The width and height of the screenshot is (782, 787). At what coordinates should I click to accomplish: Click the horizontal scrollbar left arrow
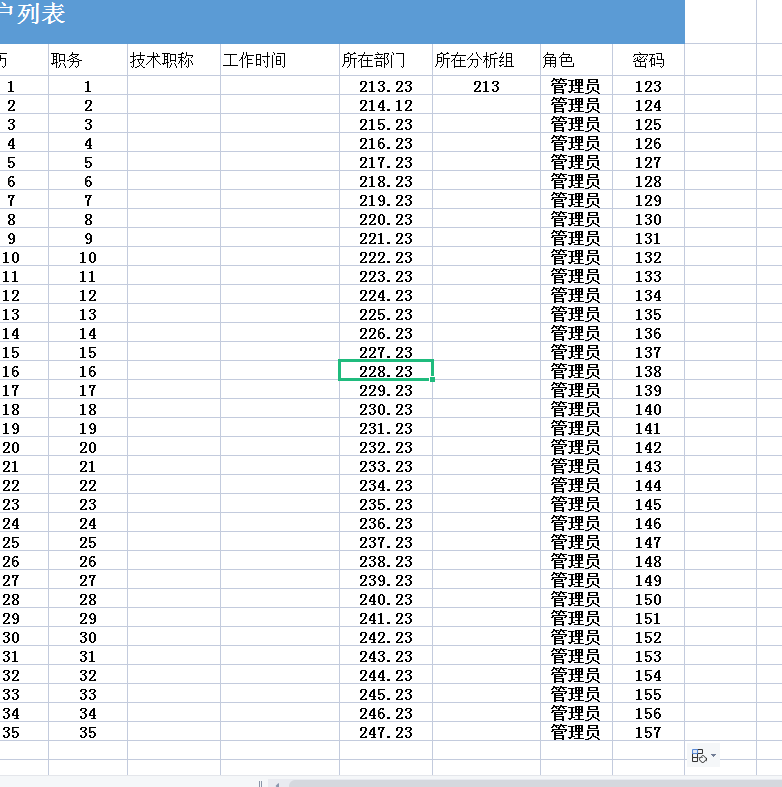(x=277, y=783)
